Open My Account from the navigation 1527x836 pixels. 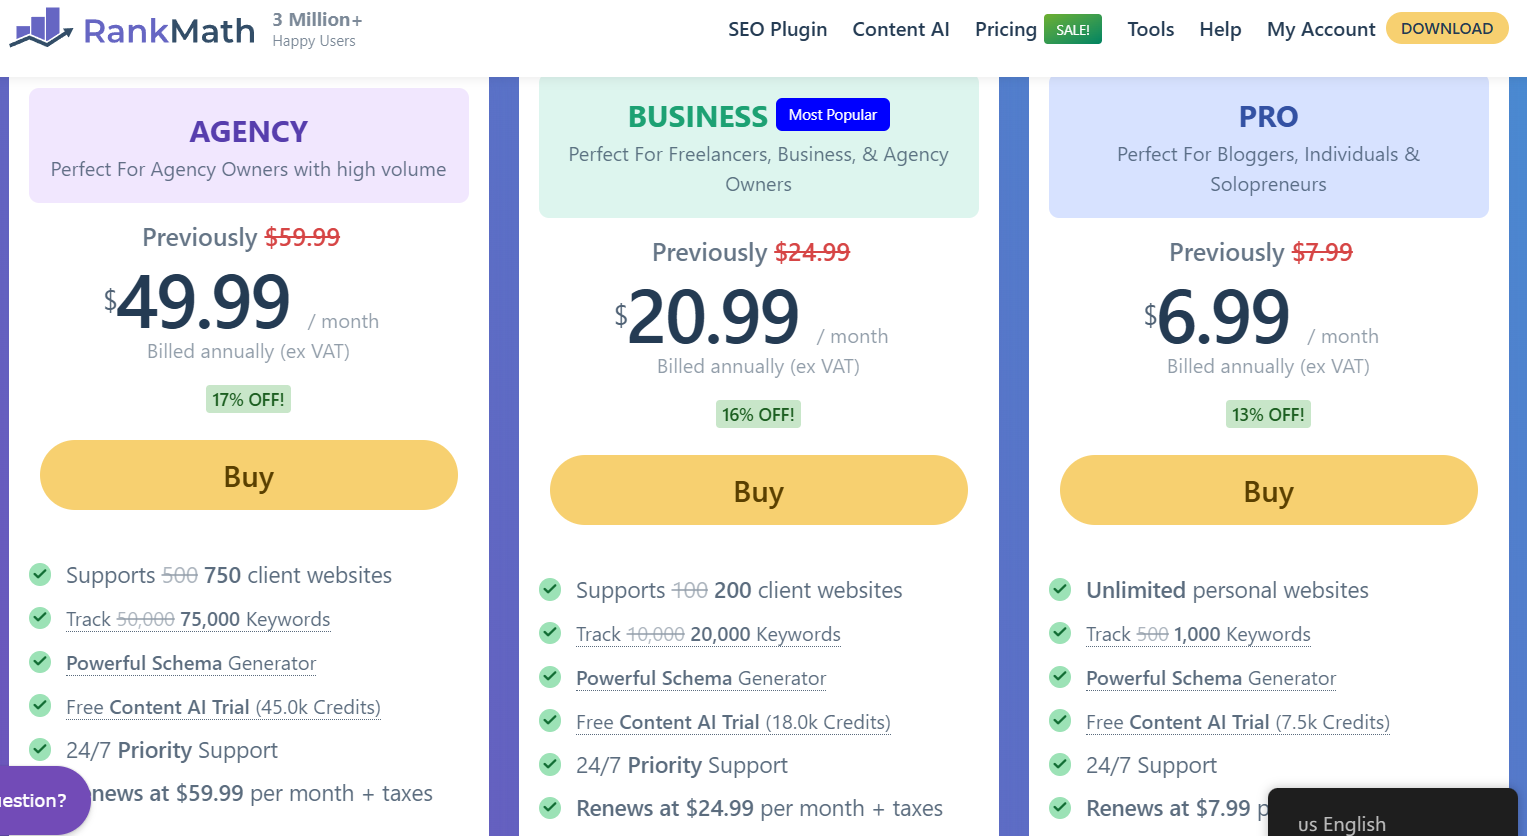pyautogui.click(x=1321, y=29)
